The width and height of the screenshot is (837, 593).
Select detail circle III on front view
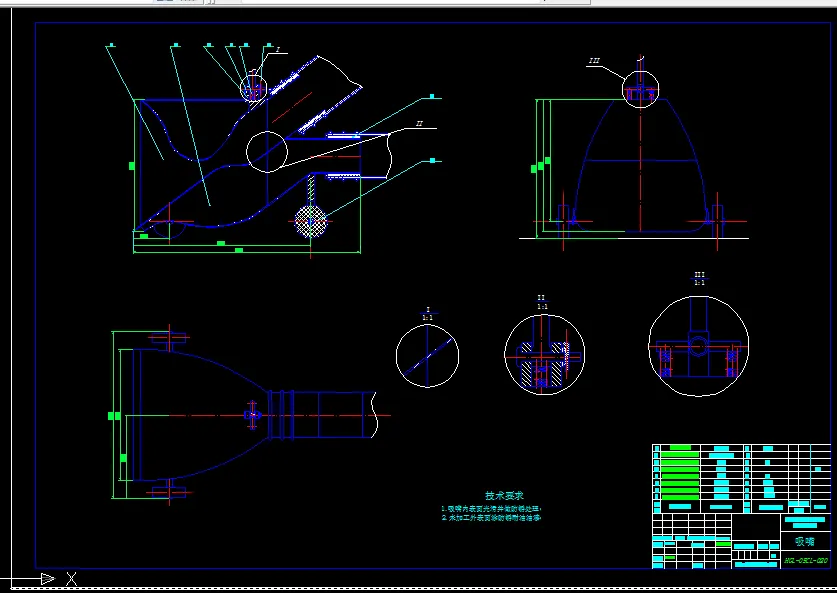tap(641, 89)
